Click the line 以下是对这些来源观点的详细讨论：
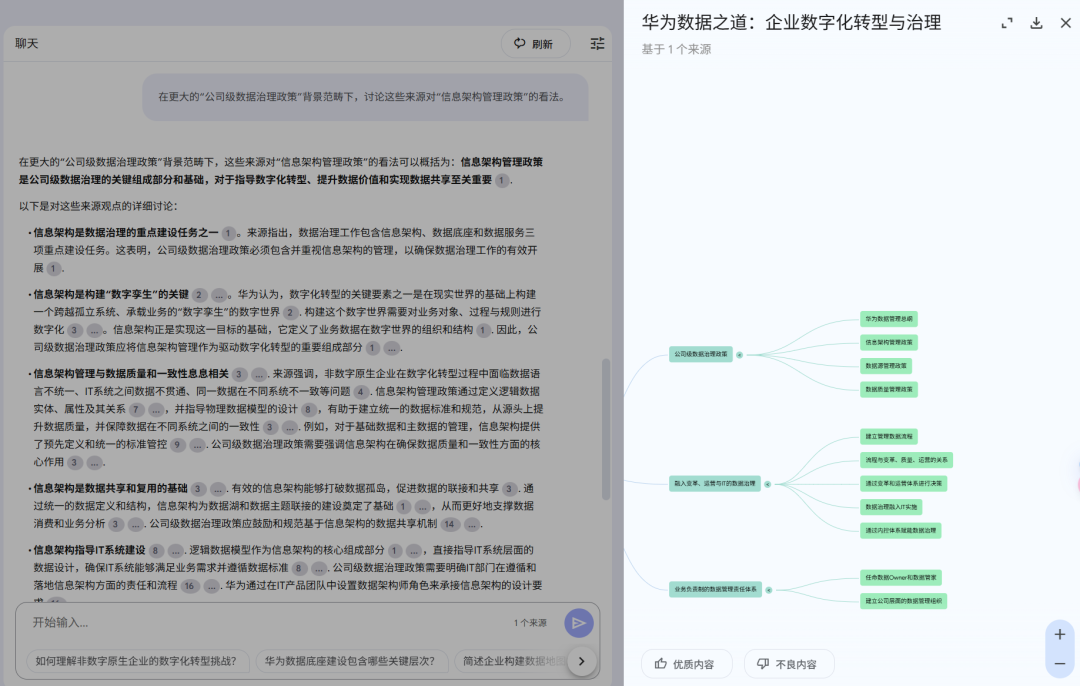This screenshot has width=1080, height=686. point(98,206)
